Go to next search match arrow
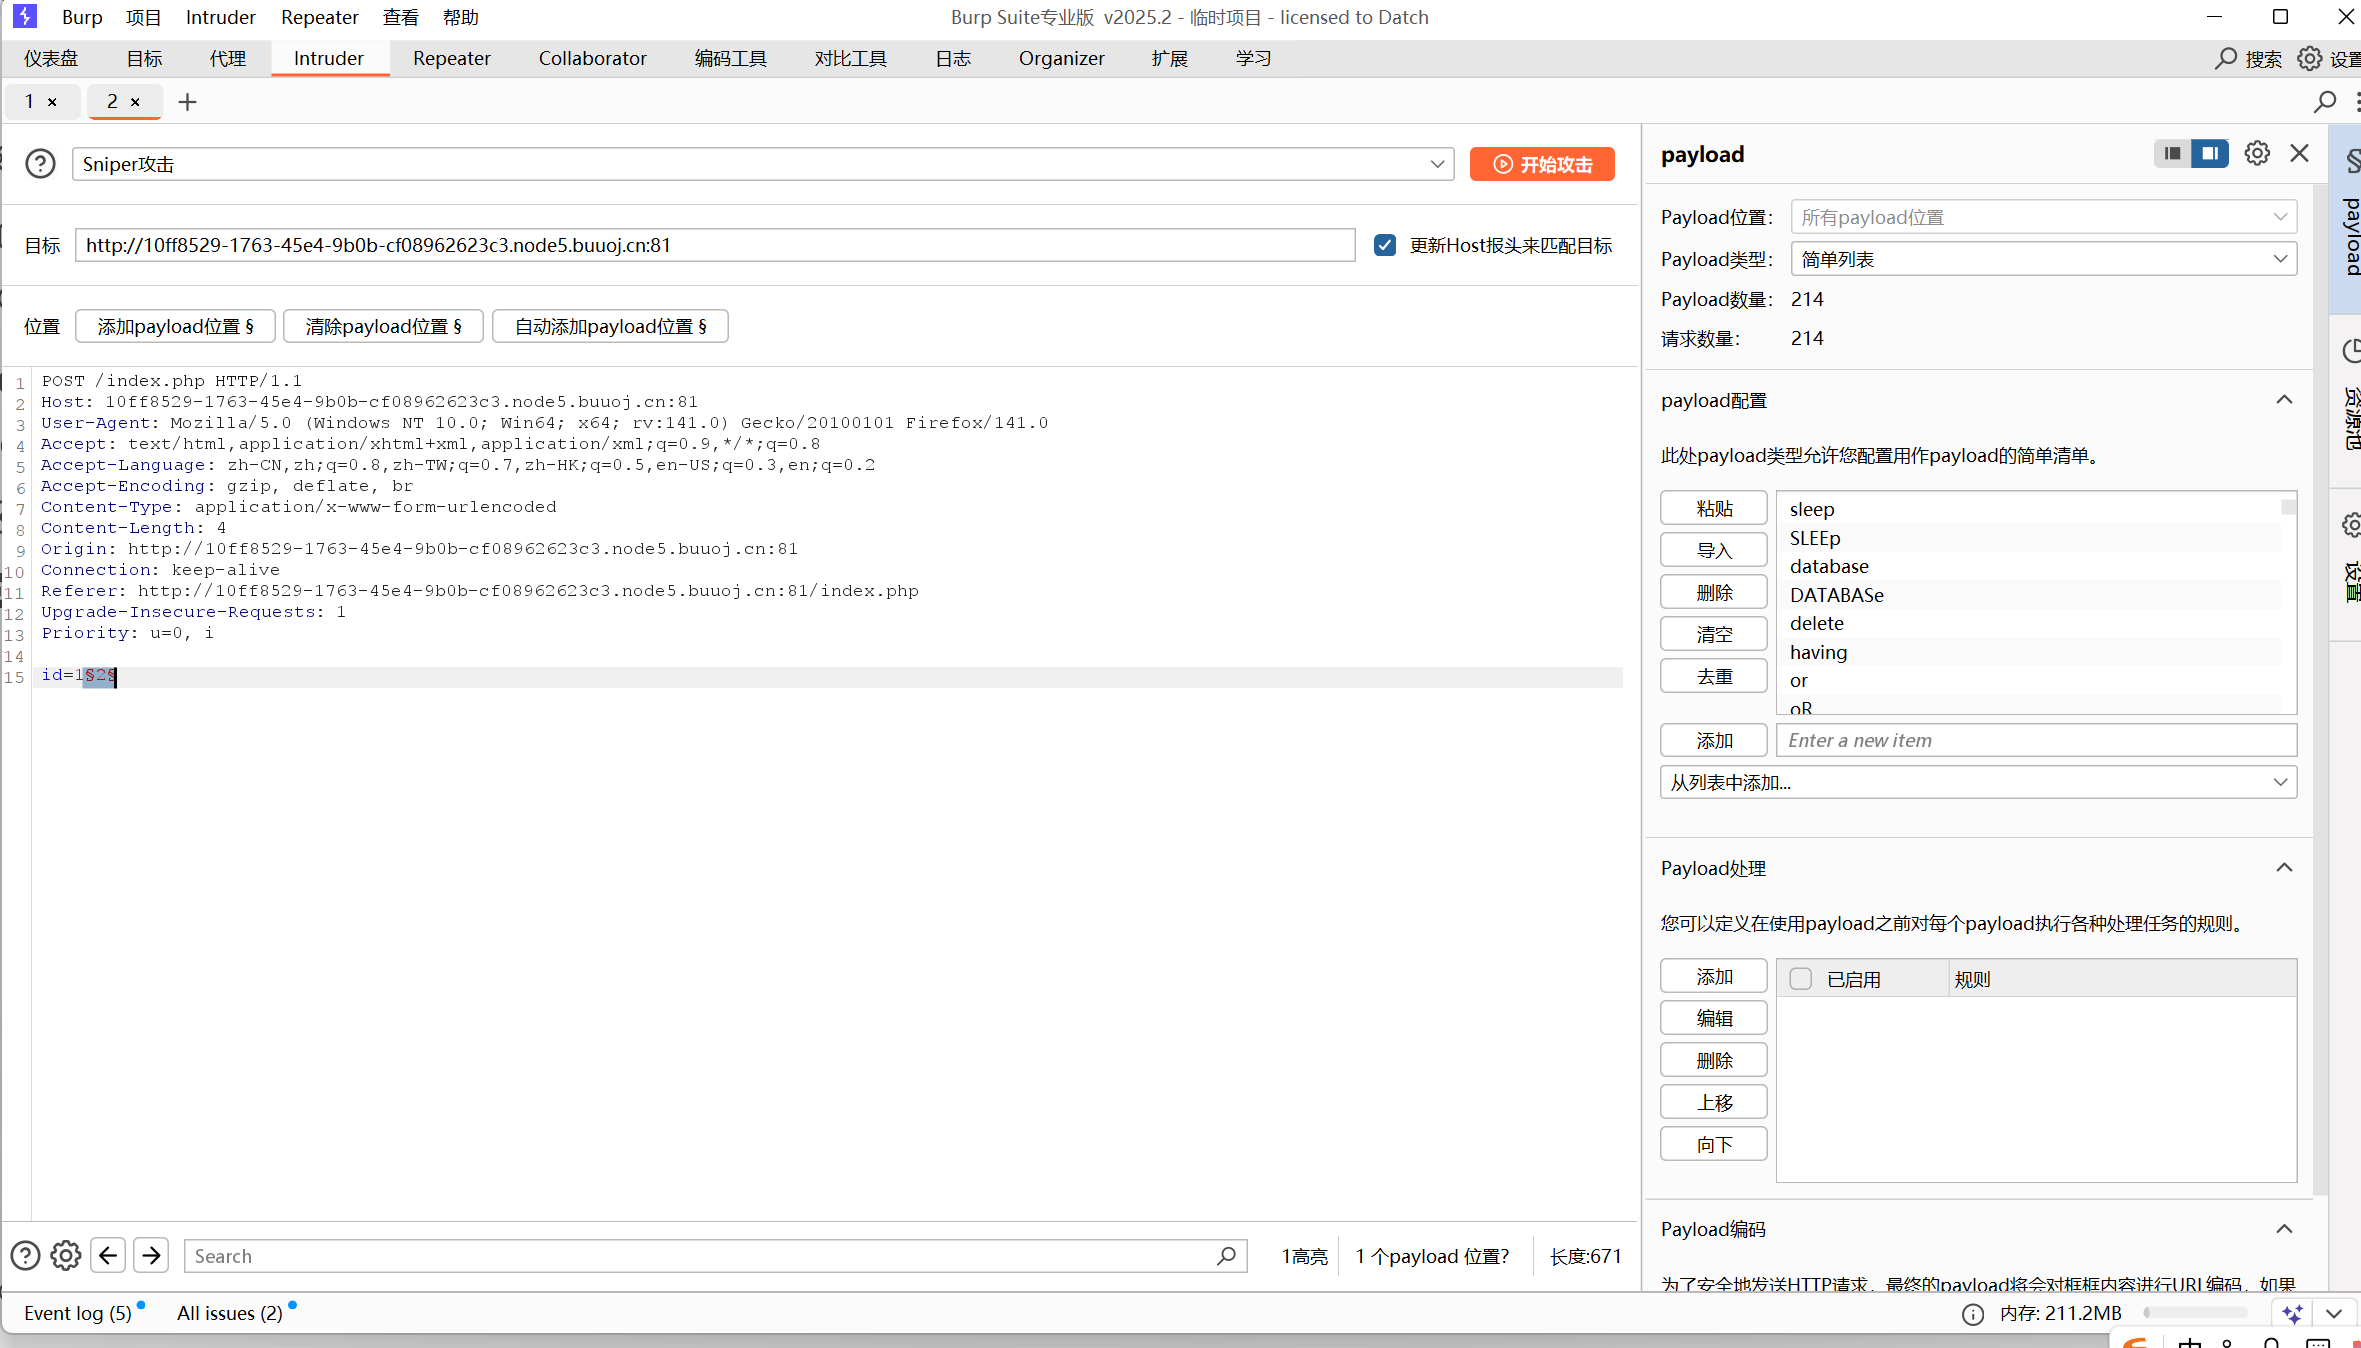This screenshot has height=1348, width=2361. click(x=151, y=1256)
